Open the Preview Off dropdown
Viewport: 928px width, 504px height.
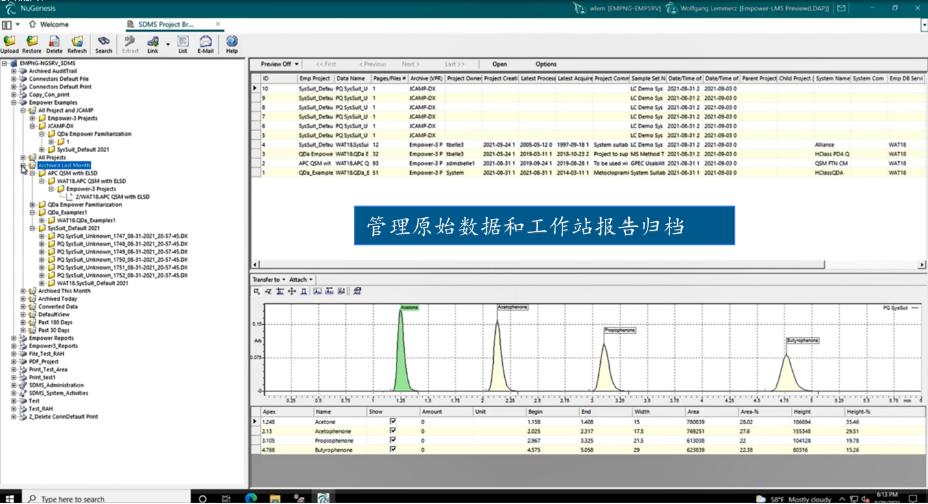(x=279, y=64)
